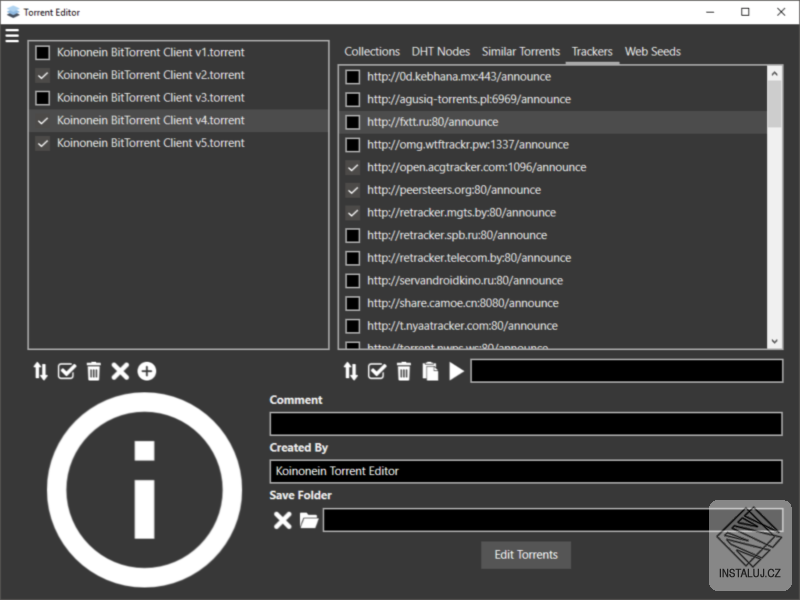Click Torrent Editor app icon in title bar
The height and width of the screenshot is (600, 800).
tap(13, 12)
